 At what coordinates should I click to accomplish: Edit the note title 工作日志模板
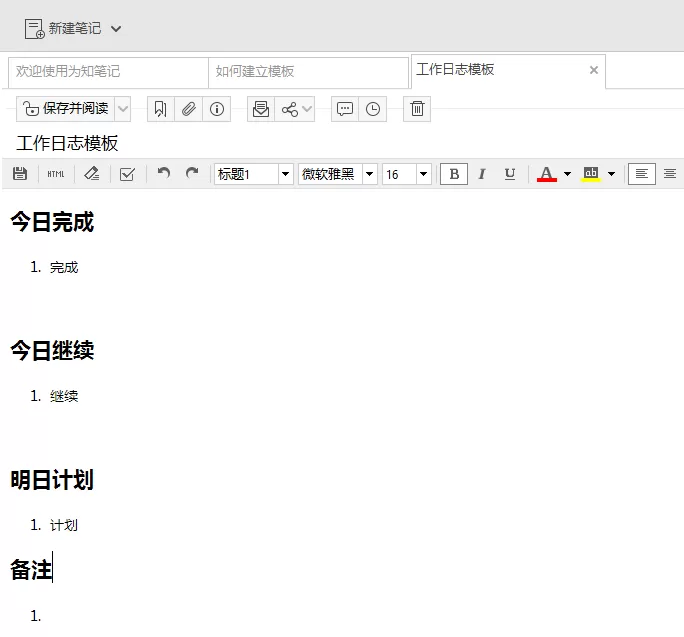pyautogui.click(x=67, y=143)
